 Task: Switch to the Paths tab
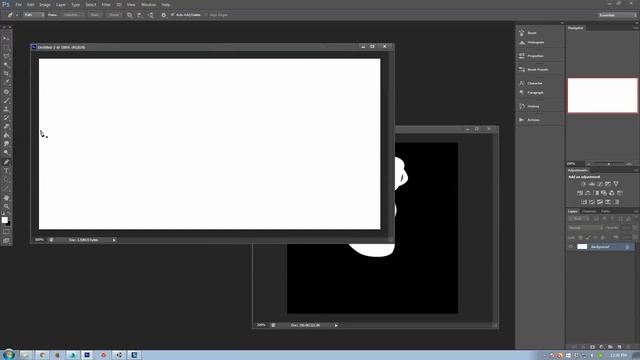point(606,211)
